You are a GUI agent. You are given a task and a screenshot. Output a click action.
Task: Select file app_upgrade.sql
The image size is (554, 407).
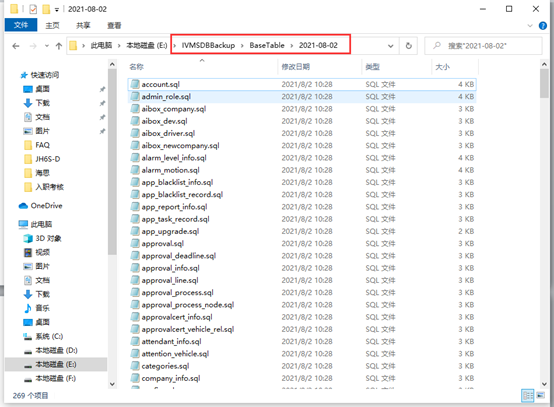170,231
